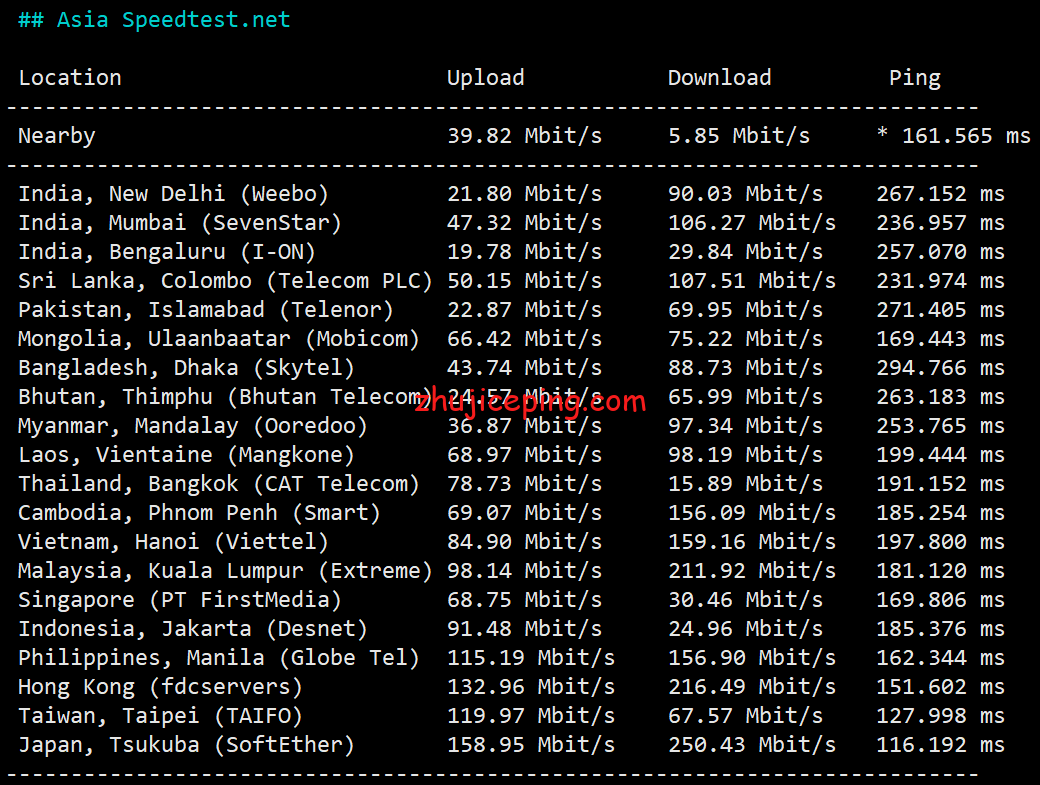The height and width of the screenshot is (785, 1040).
Task: Click Tsukuba download '250.43 Mbit/s'
Action: coord(752,745)
